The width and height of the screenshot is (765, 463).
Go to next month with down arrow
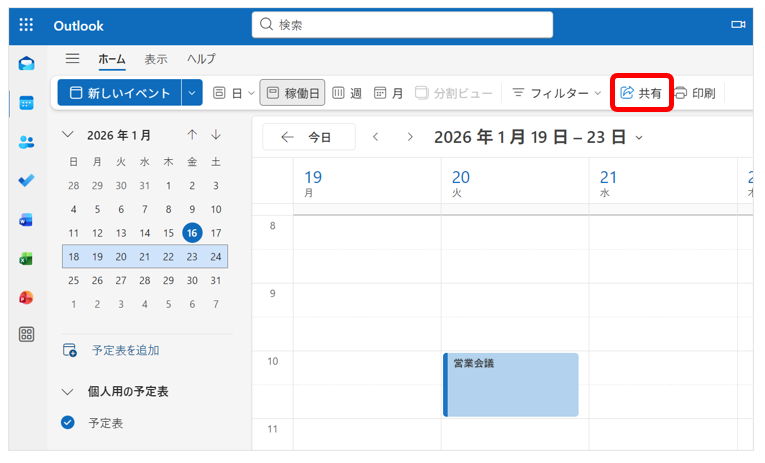point(216,135)
